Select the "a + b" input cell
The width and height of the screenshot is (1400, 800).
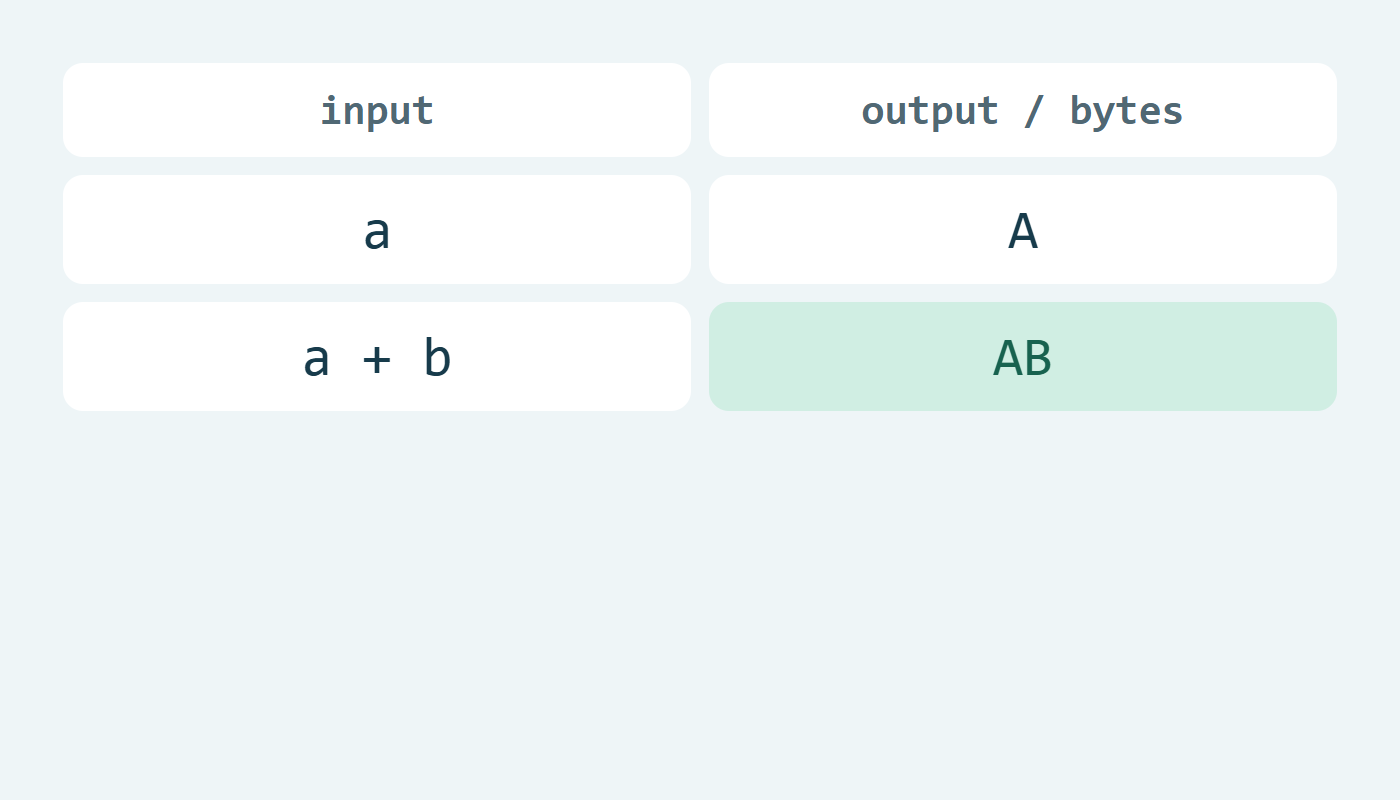coord(377,357)
